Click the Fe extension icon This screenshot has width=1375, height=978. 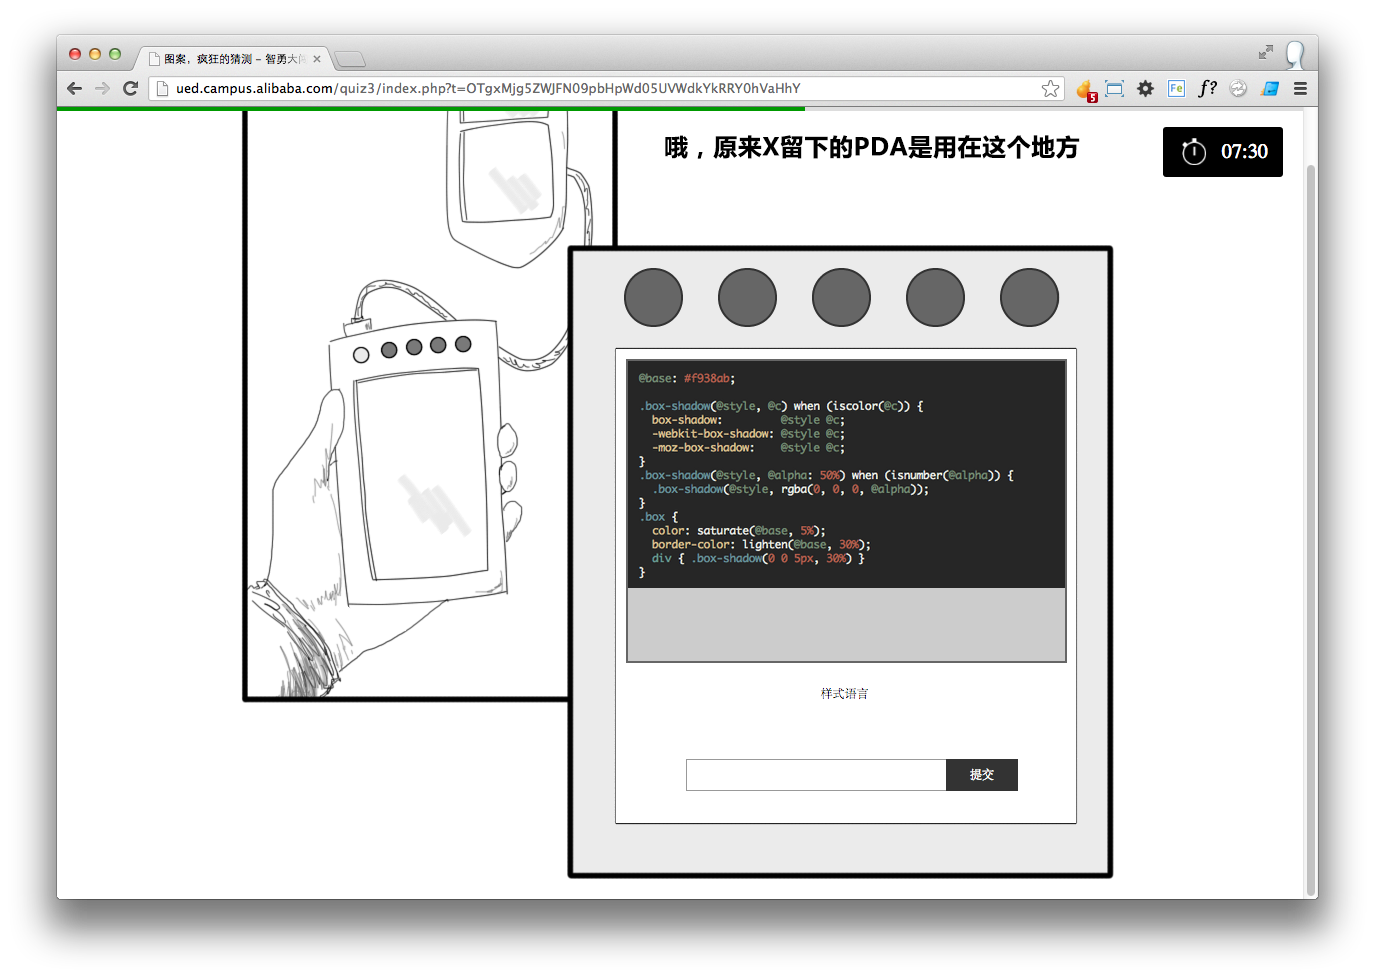tap(1176, 89)
